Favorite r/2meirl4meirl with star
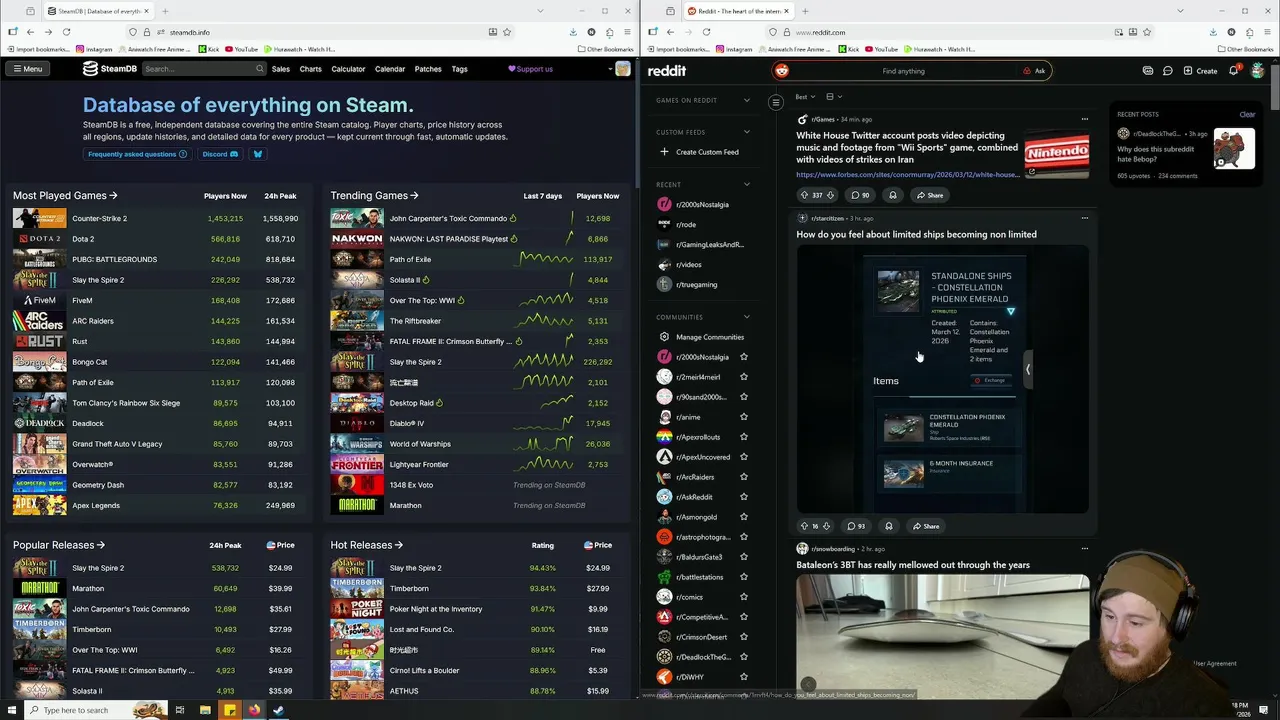Image resolution: width=1280 pixels, height=720 pixels. (743, 377)
